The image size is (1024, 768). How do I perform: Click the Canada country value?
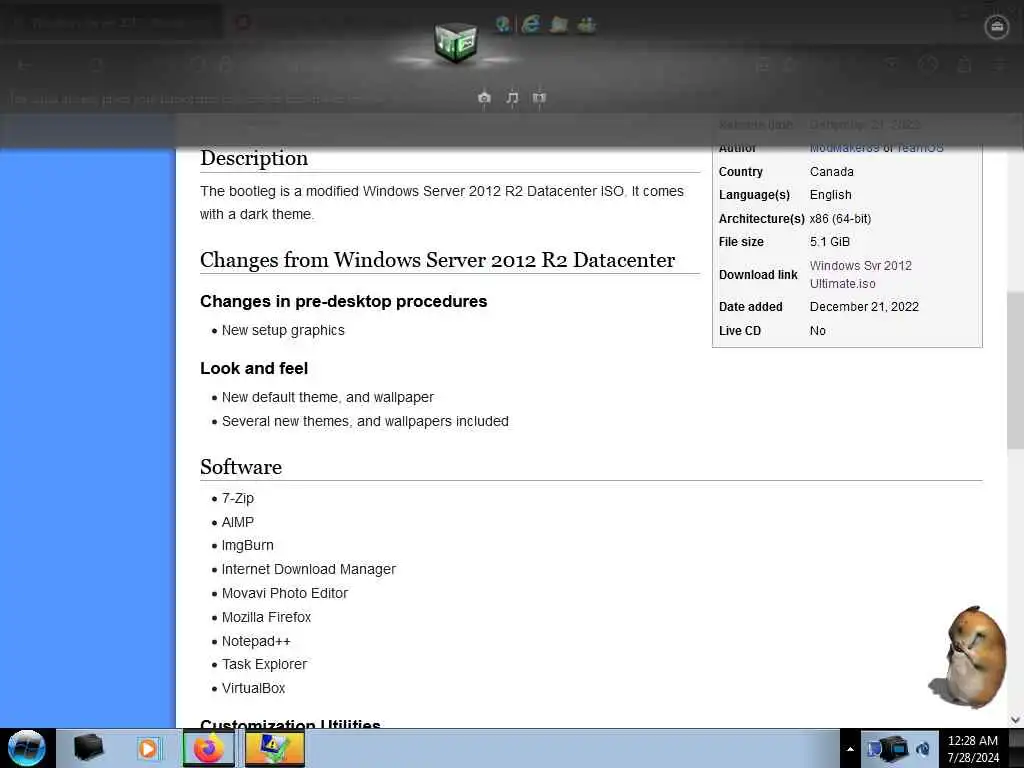pos(831,172)
